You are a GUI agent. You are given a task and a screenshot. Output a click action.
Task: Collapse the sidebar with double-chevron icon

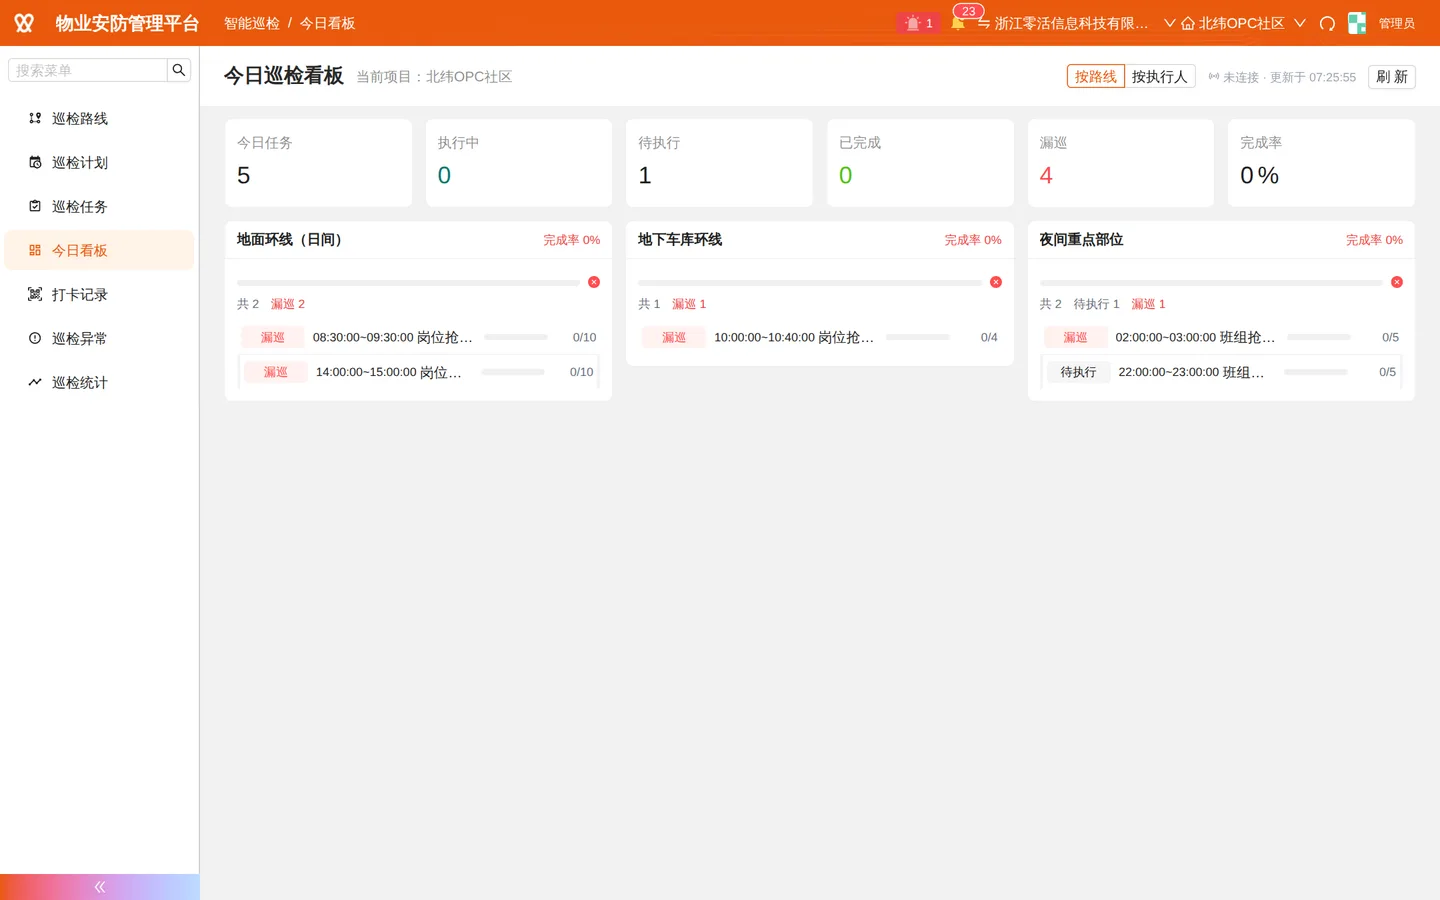tap(100, 887)
